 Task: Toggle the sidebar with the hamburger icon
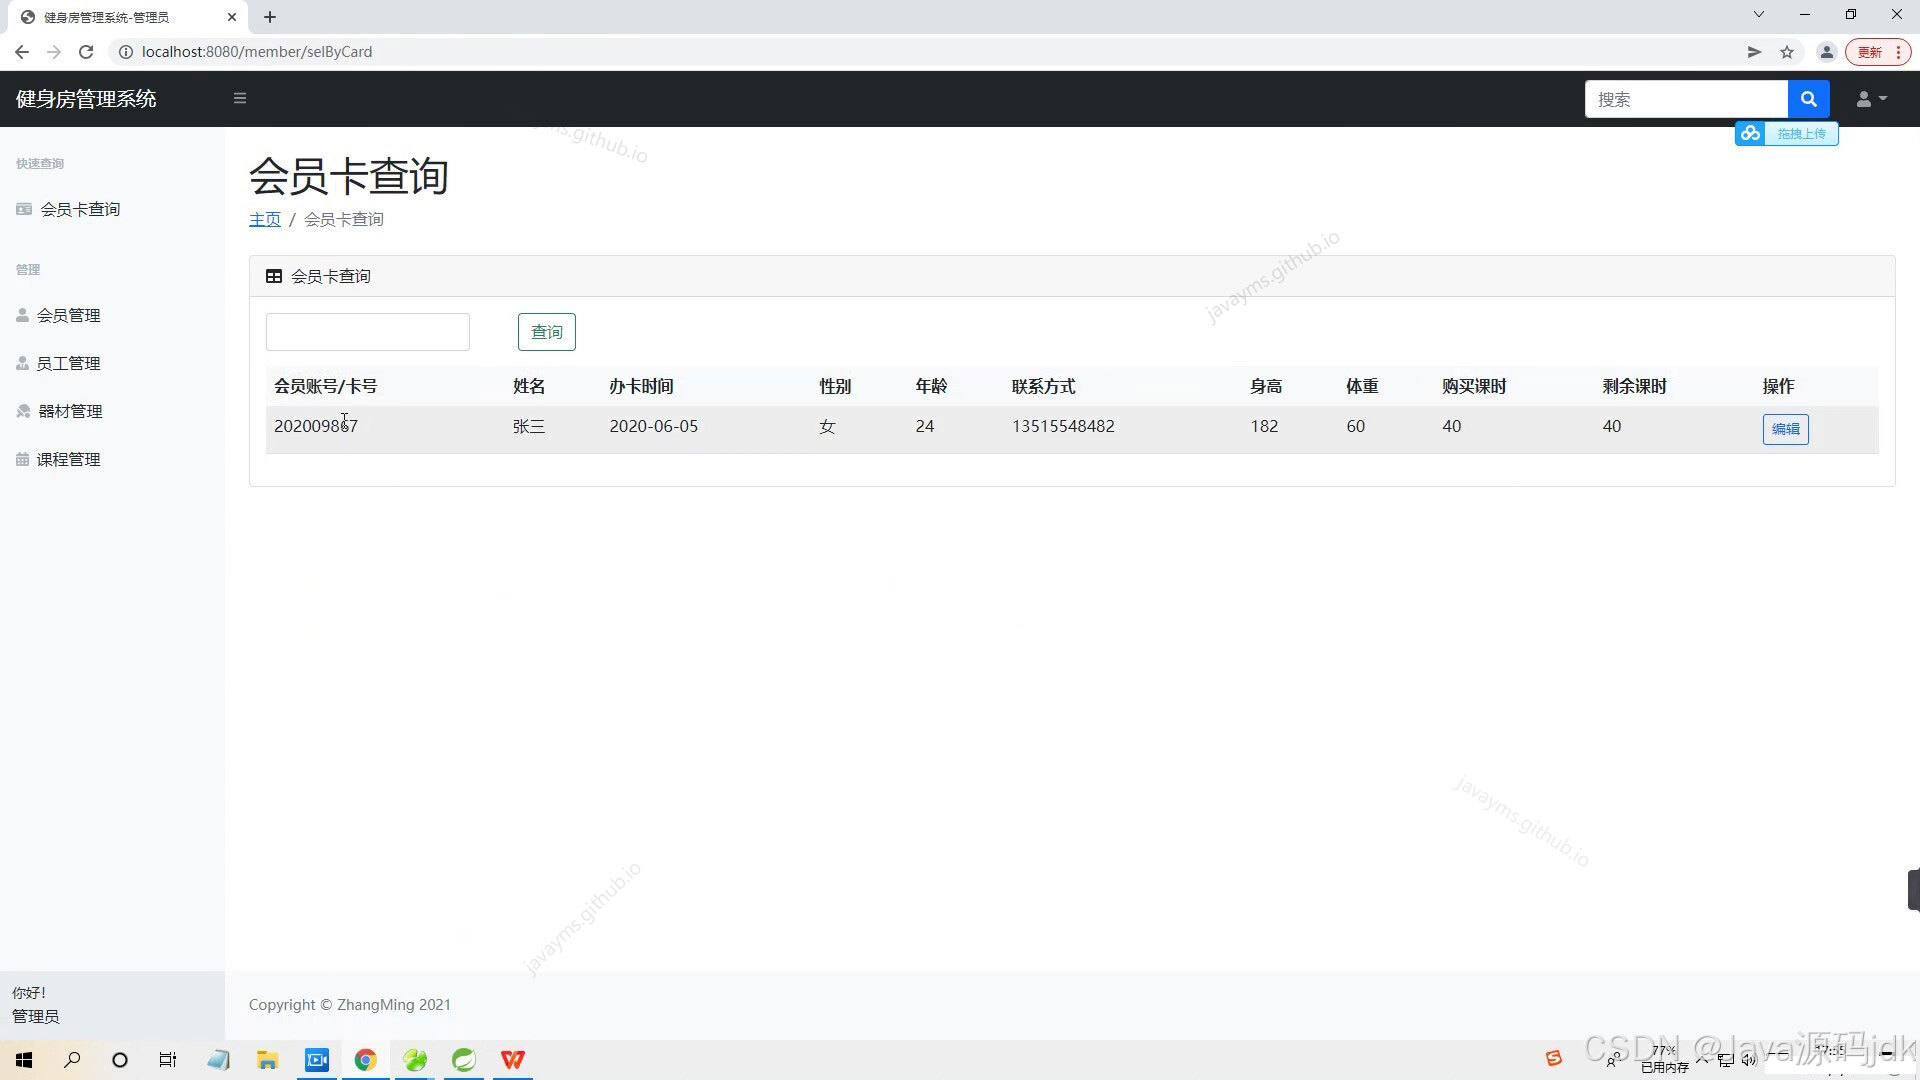[x=239, y=98]
